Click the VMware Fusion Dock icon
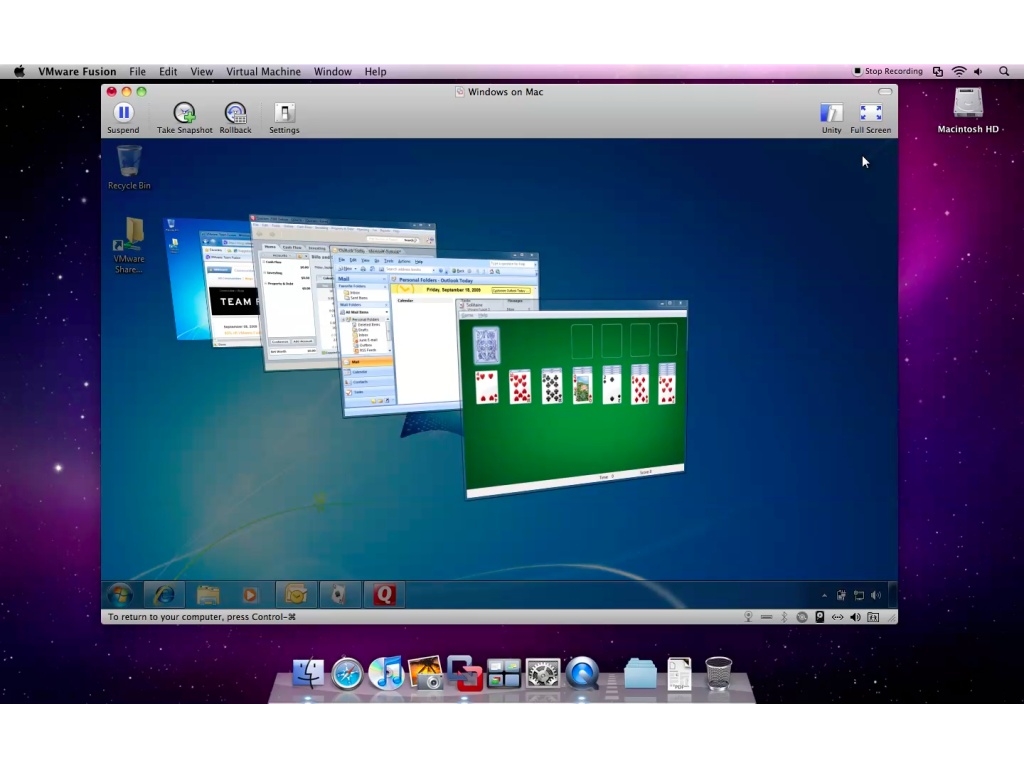This screenshot has height=768, width=1024. tap(464, 673)
